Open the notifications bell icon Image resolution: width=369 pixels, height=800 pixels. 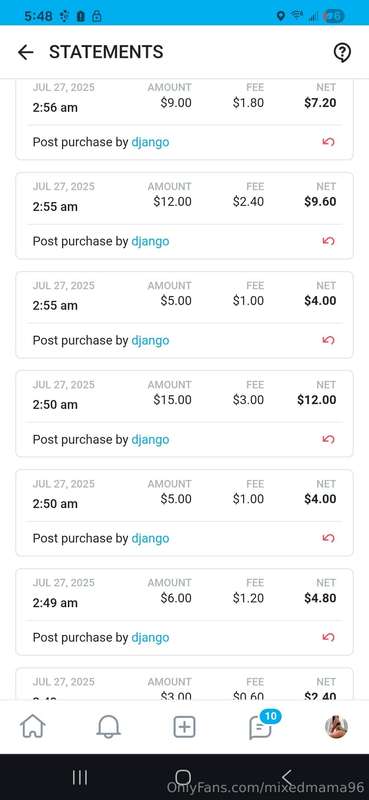point(108,727)
